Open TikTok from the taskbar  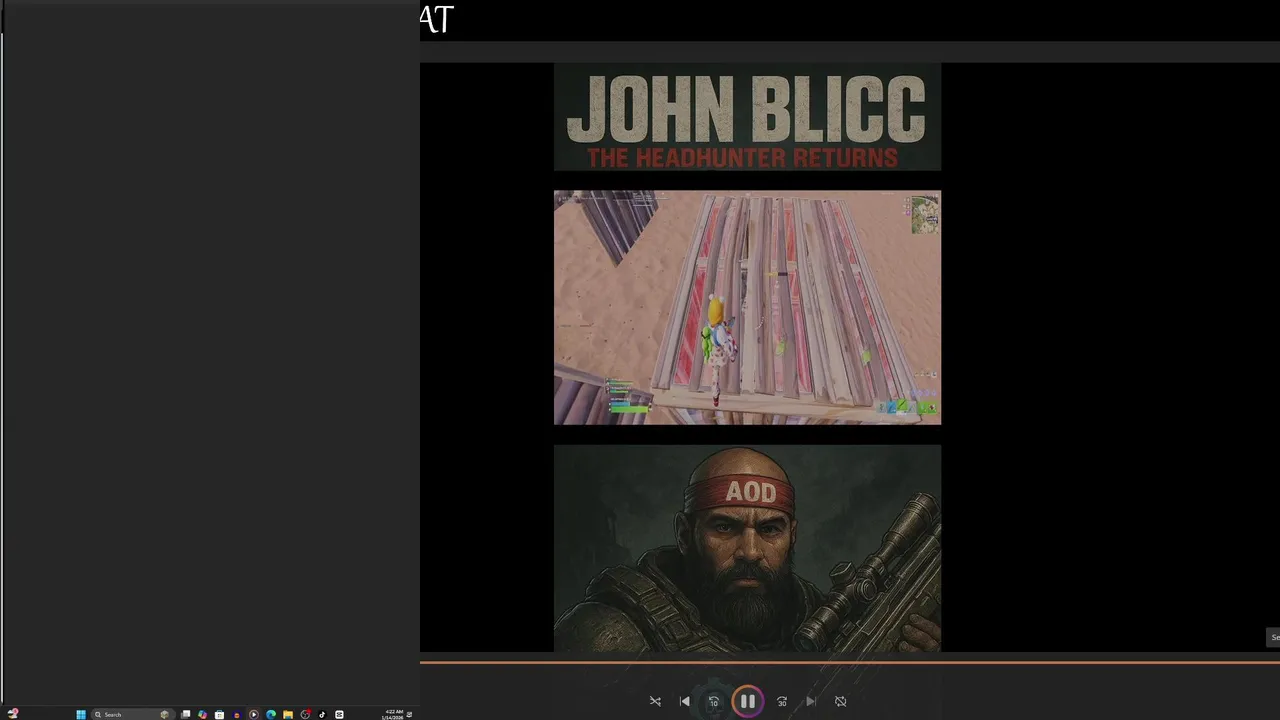[x=322, y=714]
